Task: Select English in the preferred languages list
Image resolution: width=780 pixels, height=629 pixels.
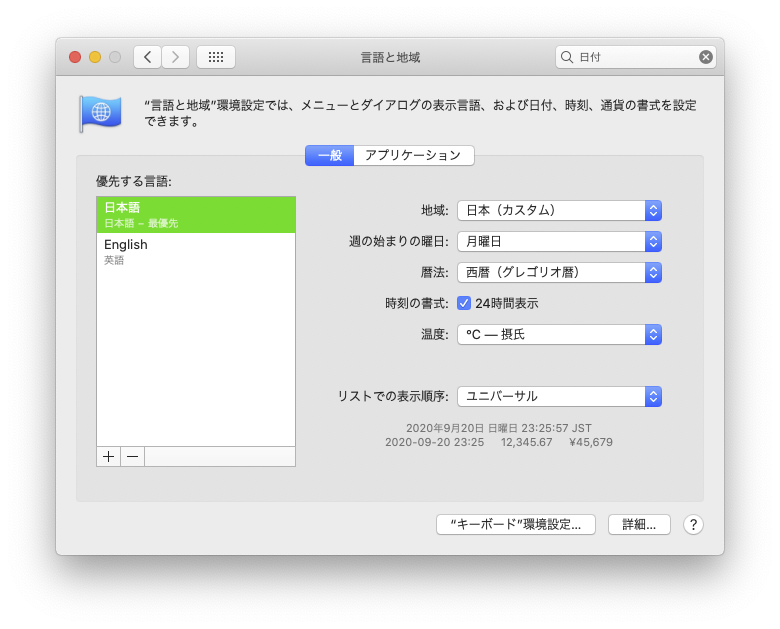Action: (x=196, y=251)
